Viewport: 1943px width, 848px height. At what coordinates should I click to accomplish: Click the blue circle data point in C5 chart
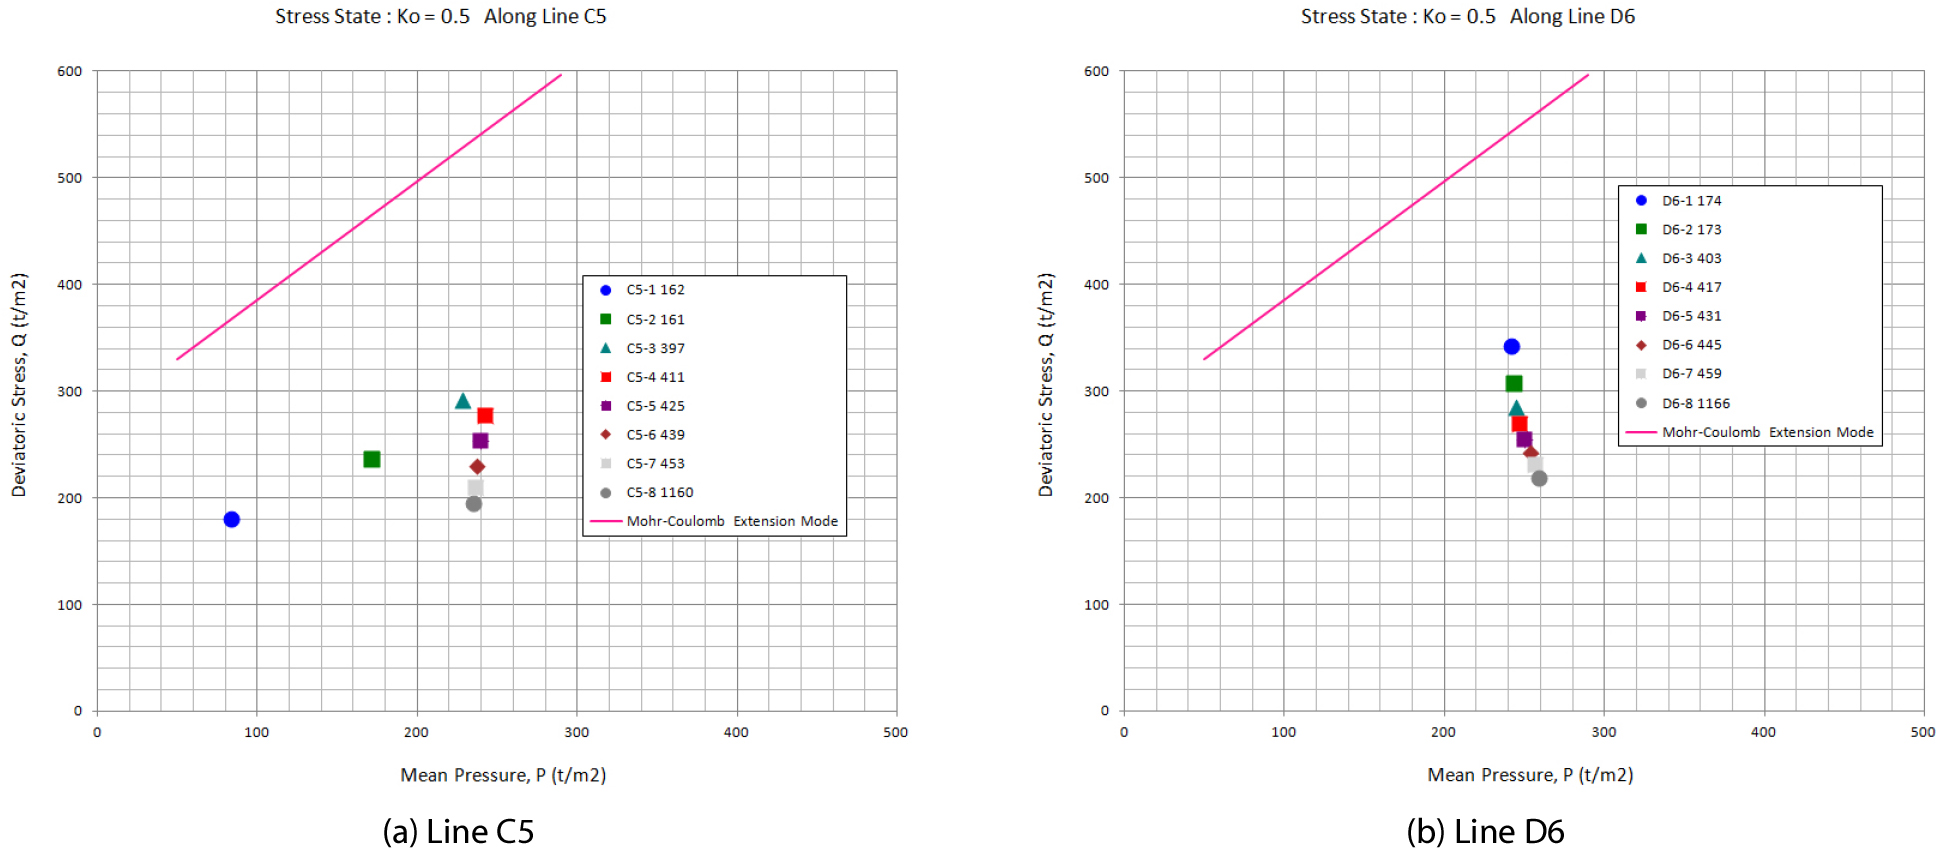pyautogui.click(x=231, y=519)
